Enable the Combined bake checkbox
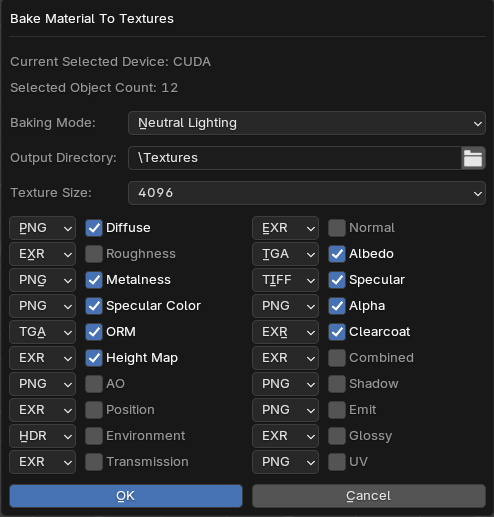Viewport: 494px width, 517px height. click(337, 358)
